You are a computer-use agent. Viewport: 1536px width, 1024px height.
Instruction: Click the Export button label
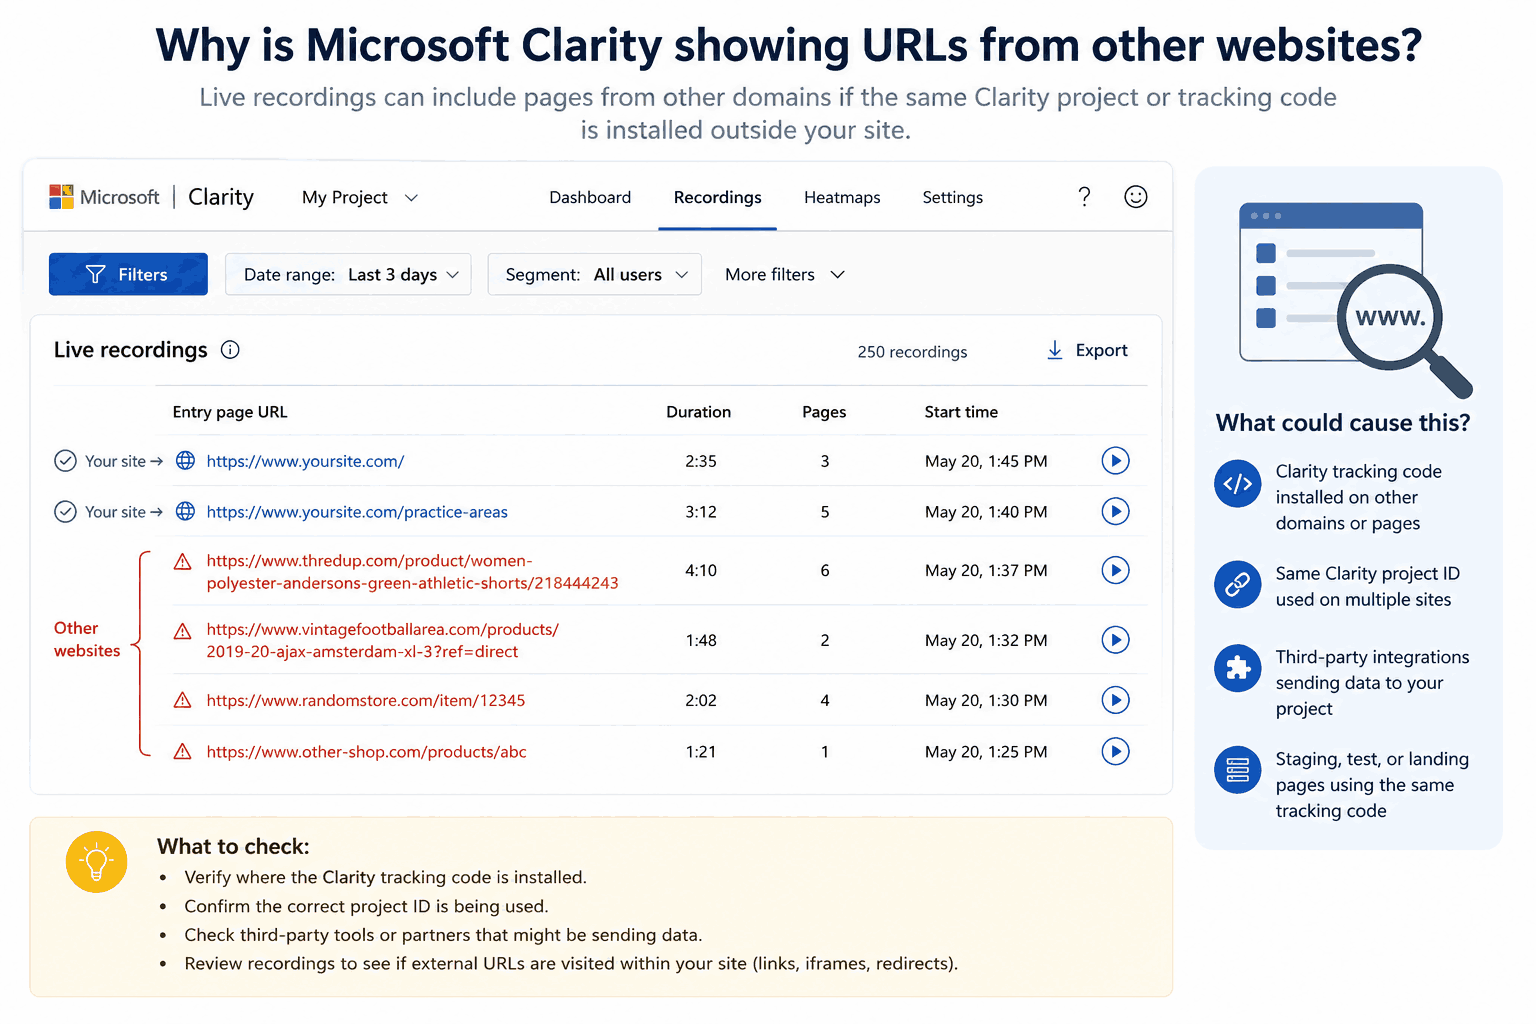click(x=1101, y=351)
